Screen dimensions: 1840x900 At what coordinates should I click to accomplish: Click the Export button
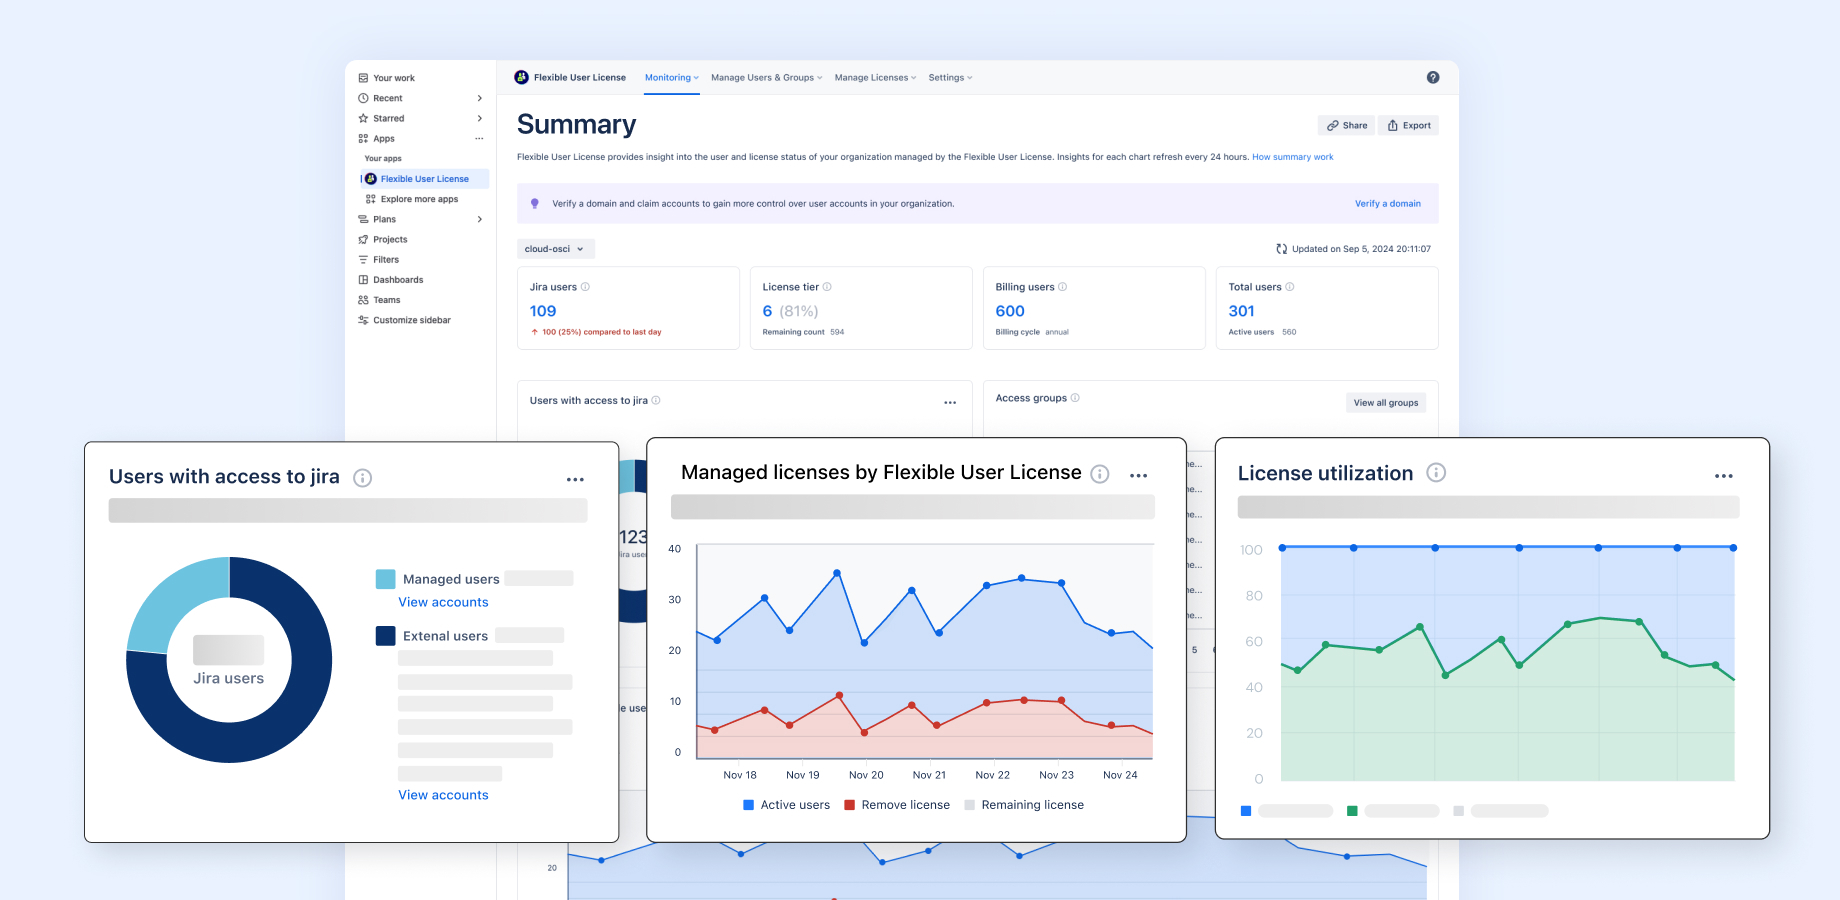(x=1408, y=125)
